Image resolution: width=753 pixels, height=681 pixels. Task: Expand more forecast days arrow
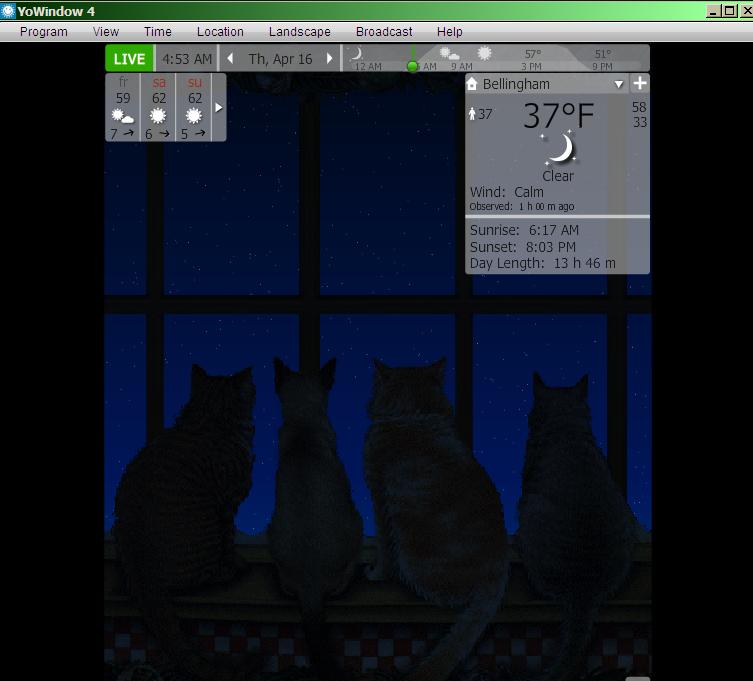(219, 107)
